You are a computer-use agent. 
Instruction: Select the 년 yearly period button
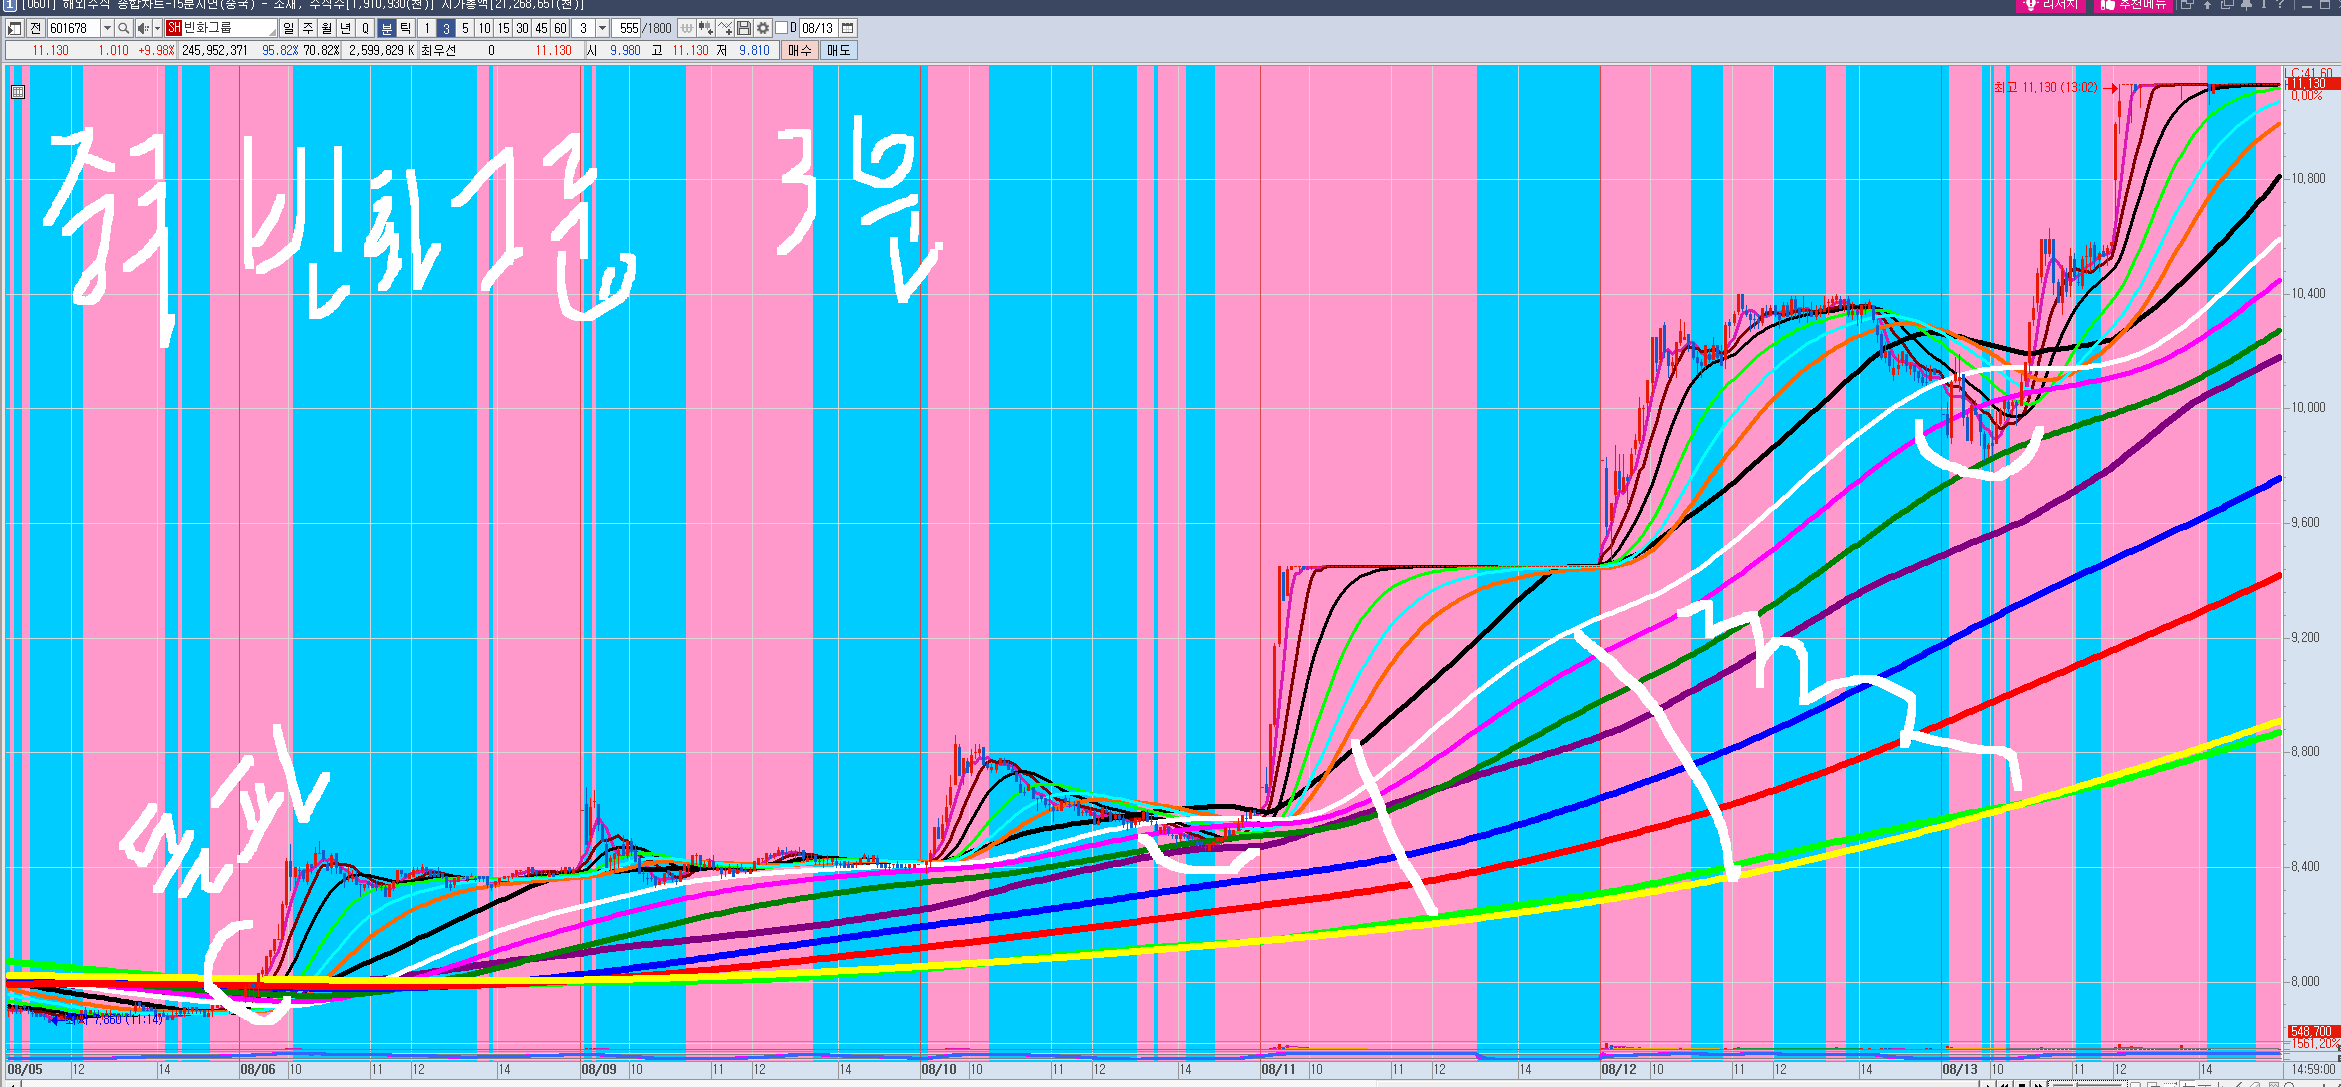pyautogui.click(x=346, y=28)
